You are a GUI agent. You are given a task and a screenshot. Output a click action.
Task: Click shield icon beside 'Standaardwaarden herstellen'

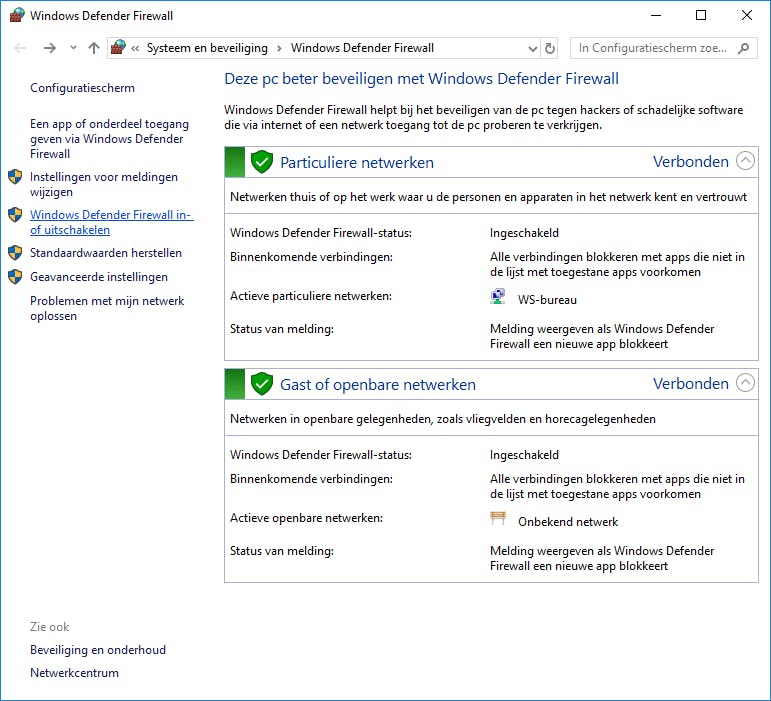click(15, 253)
